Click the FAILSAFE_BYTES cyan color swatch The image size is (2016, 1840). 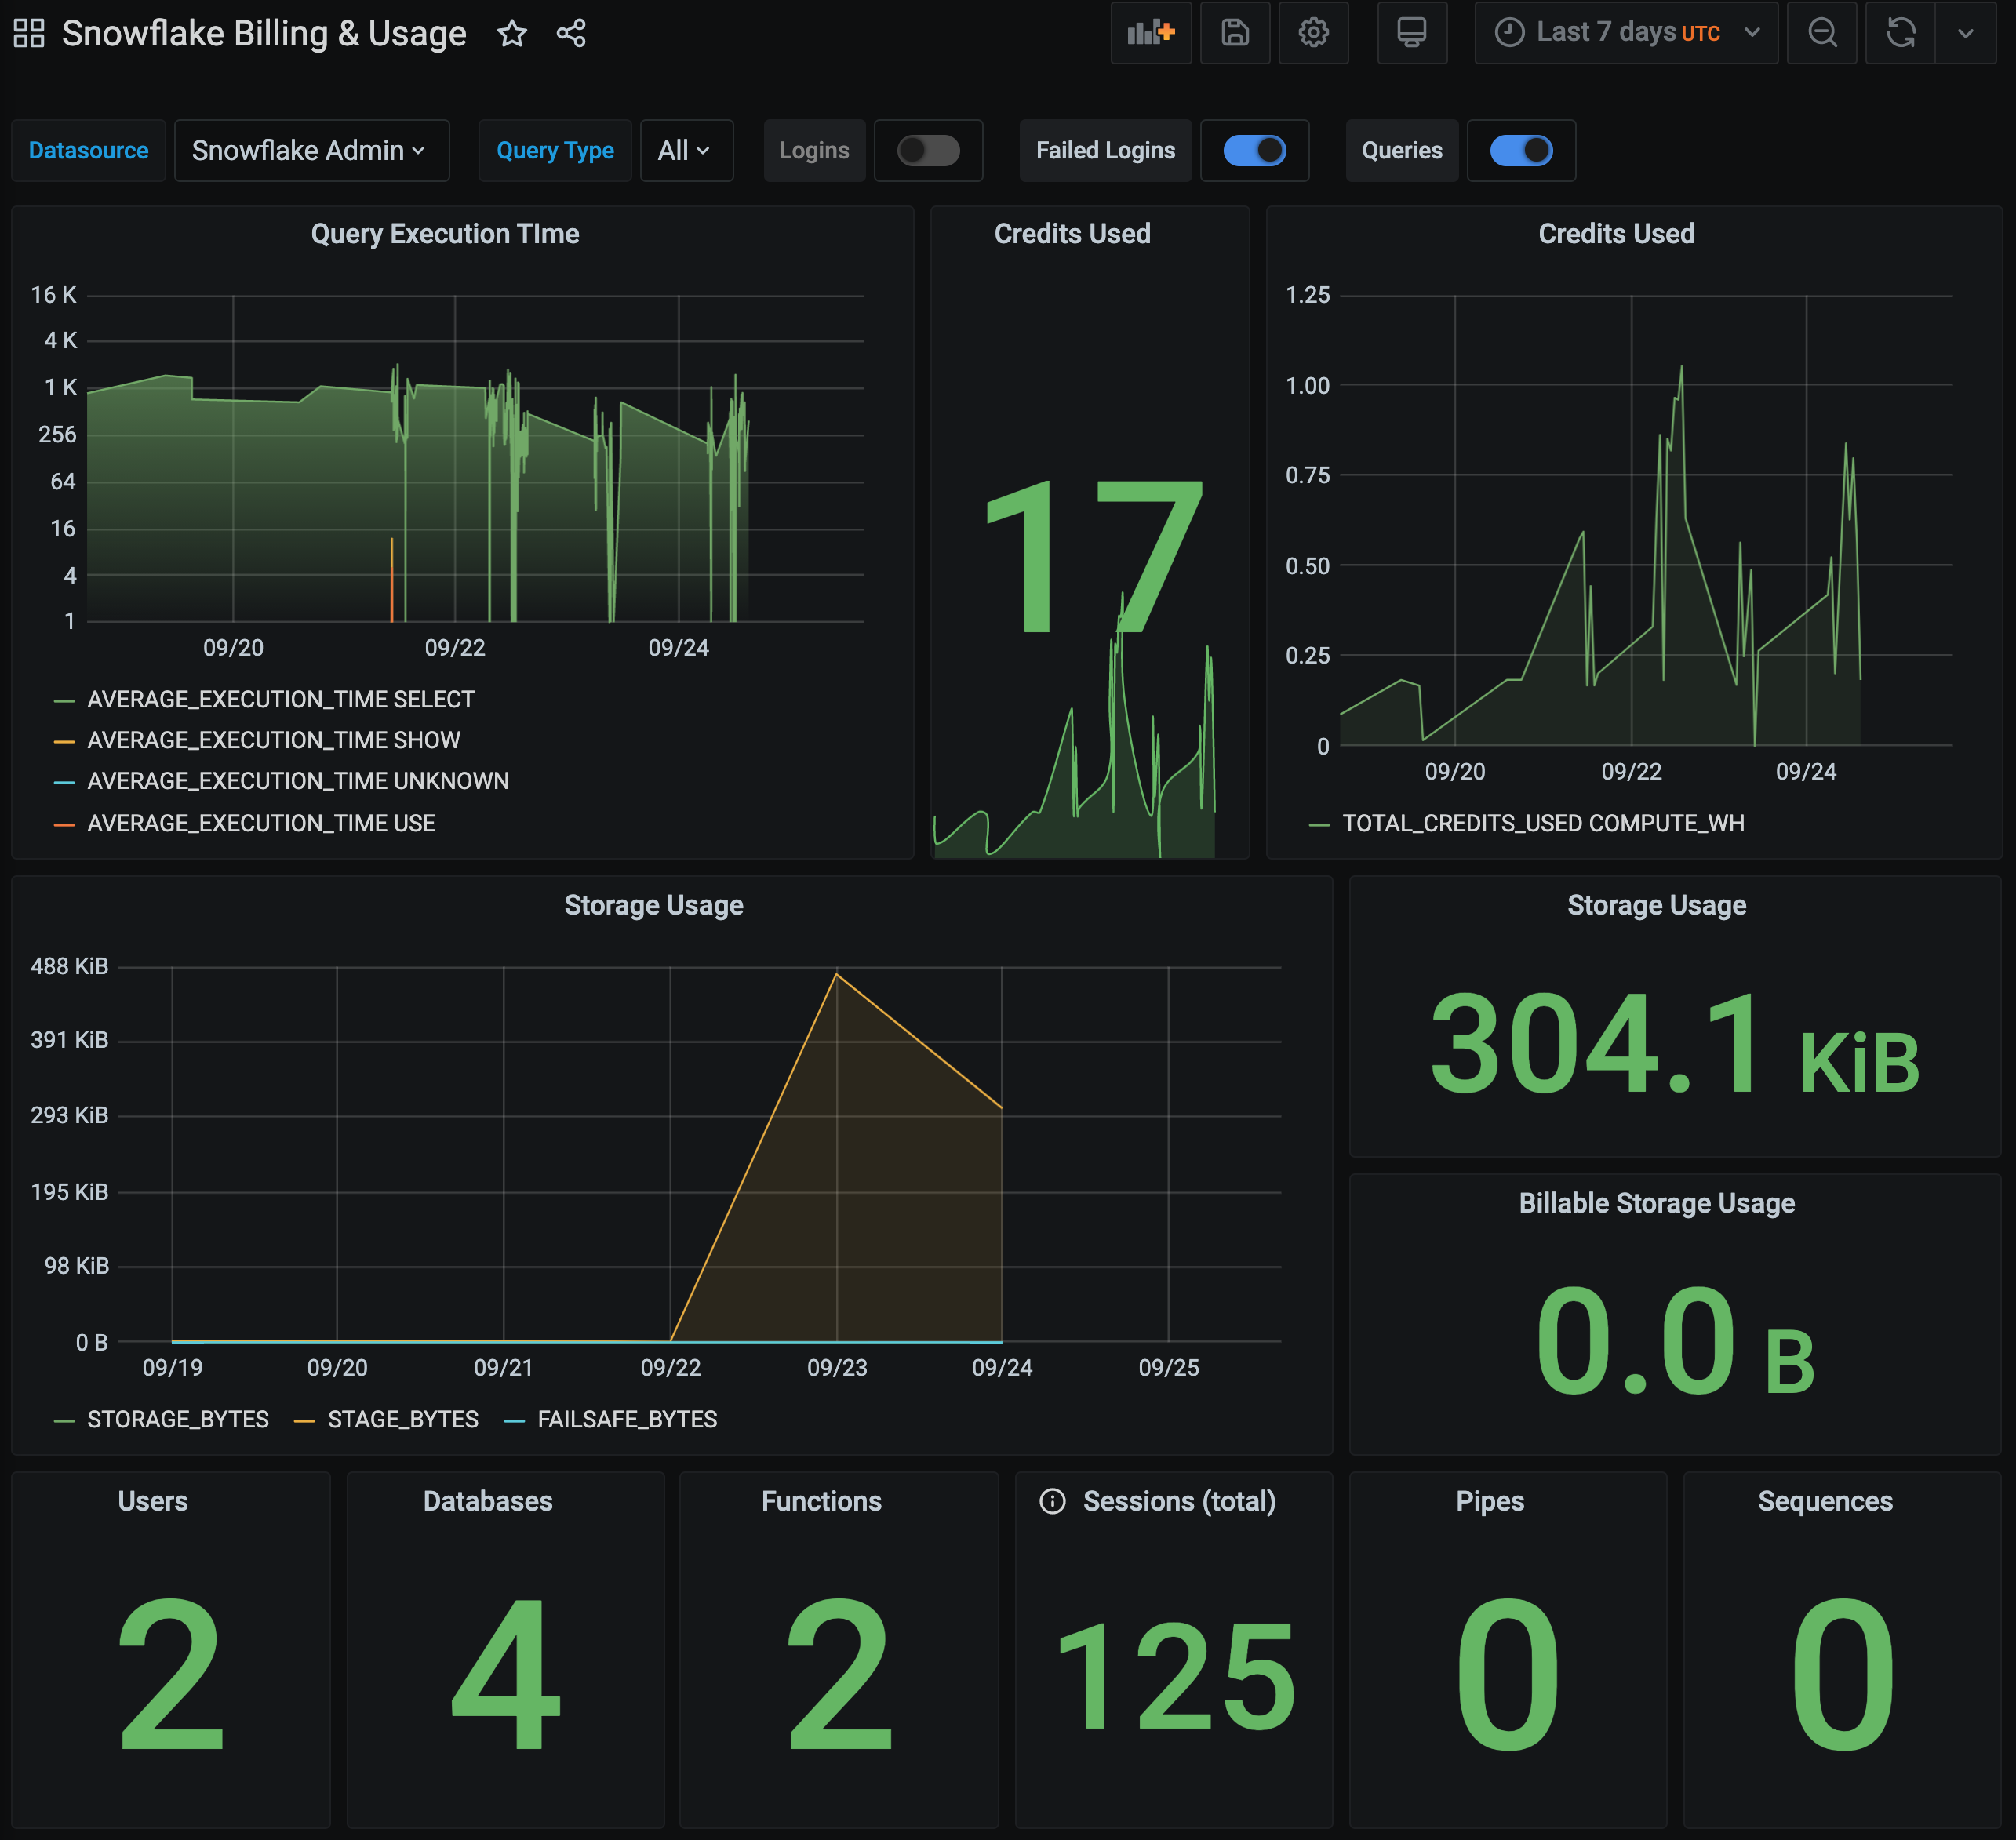point(514,1421)
